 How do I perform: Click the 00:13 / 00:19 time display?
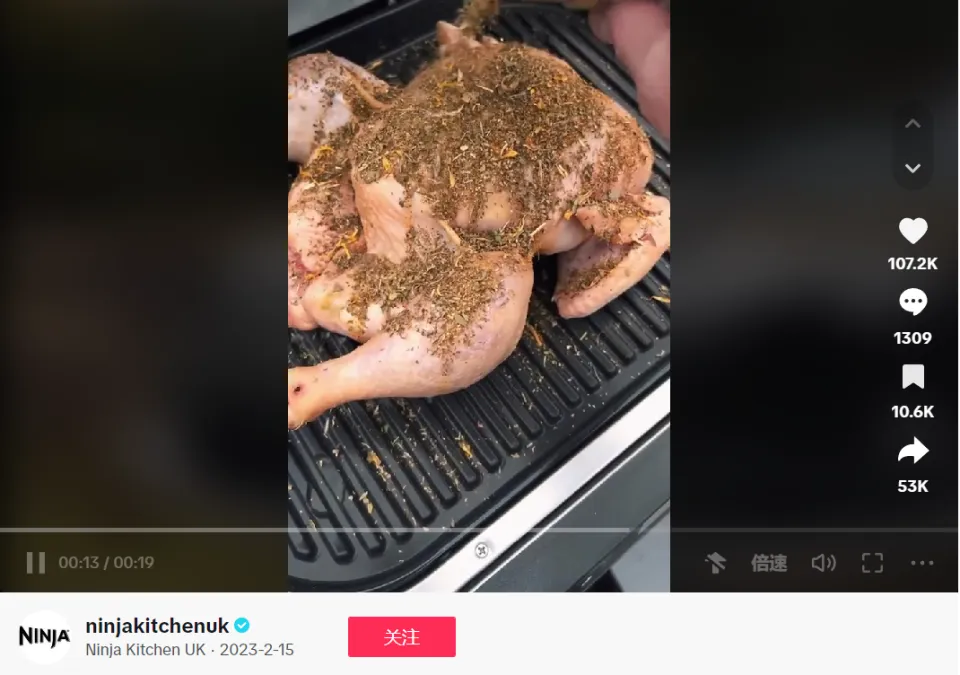click(x=106, y=562)
